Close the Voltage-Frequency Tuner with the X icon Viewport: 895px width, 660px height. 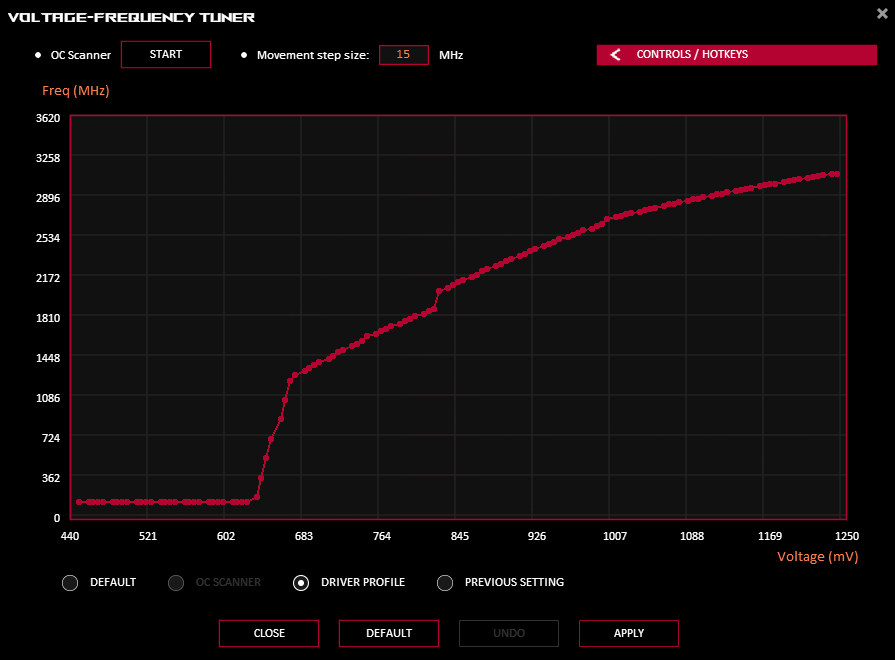(881, 13)
